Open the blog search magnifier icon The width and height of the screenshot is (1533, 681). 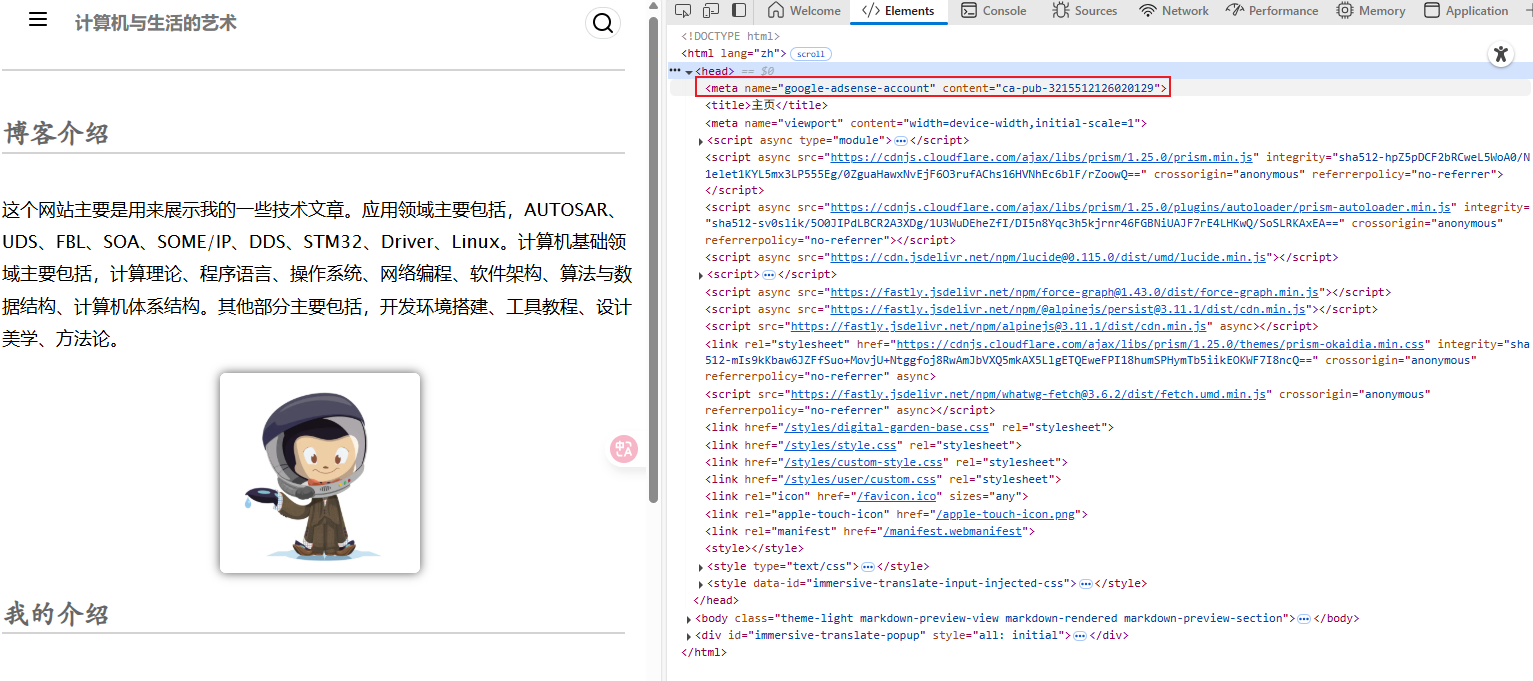point(603,22)
